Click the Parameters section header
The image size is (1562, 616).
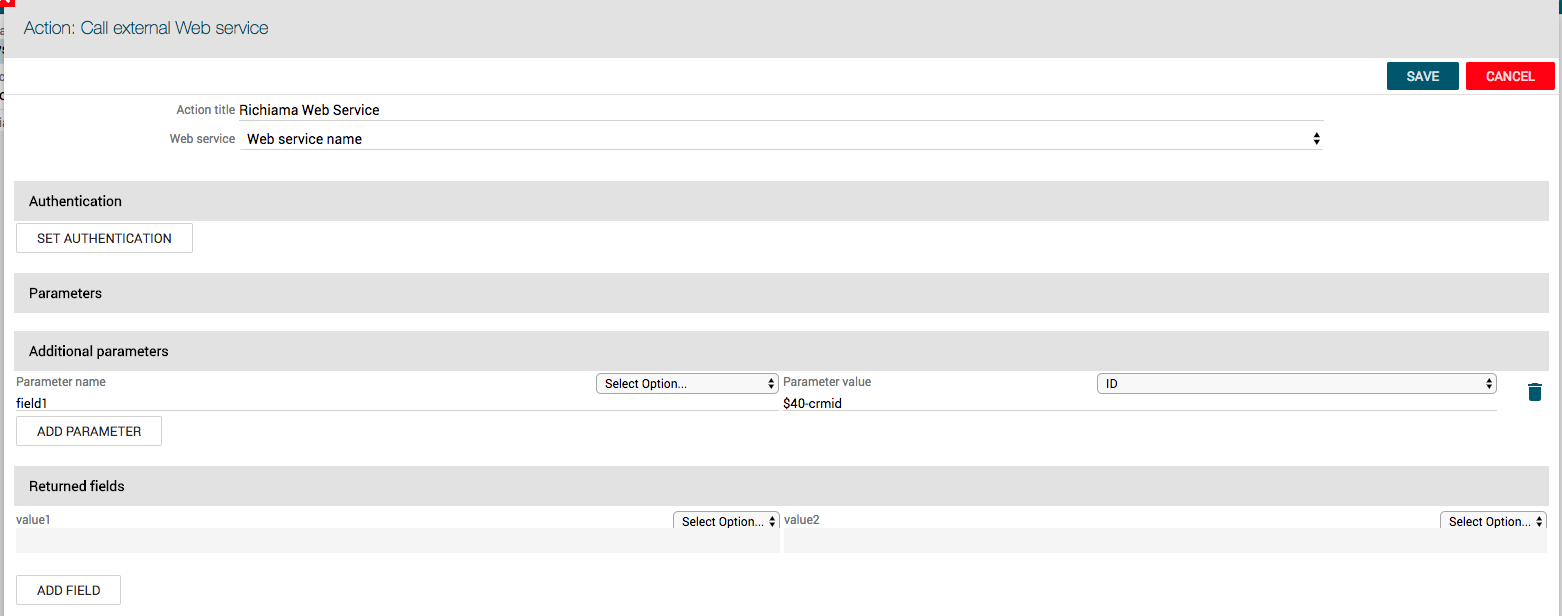[781, 293]
